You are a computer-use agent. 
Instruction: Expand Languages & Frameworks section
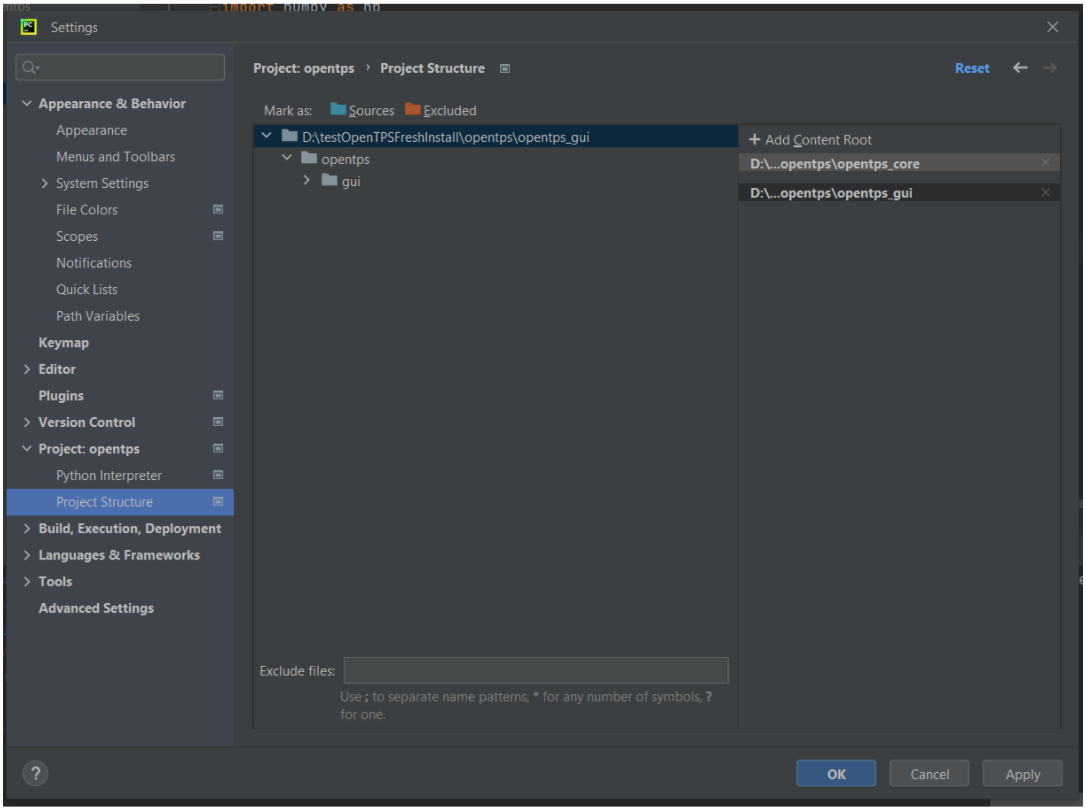27,555
